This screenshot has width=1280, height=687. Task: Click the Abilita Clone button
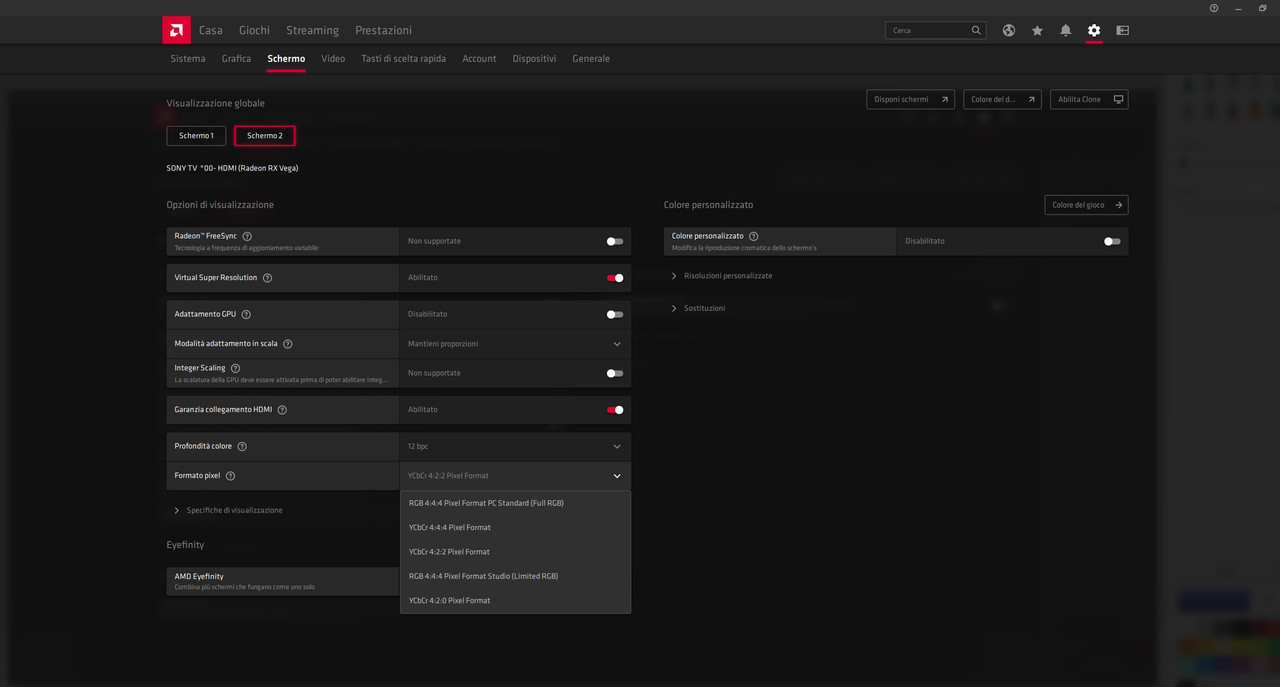(1089, 100)
